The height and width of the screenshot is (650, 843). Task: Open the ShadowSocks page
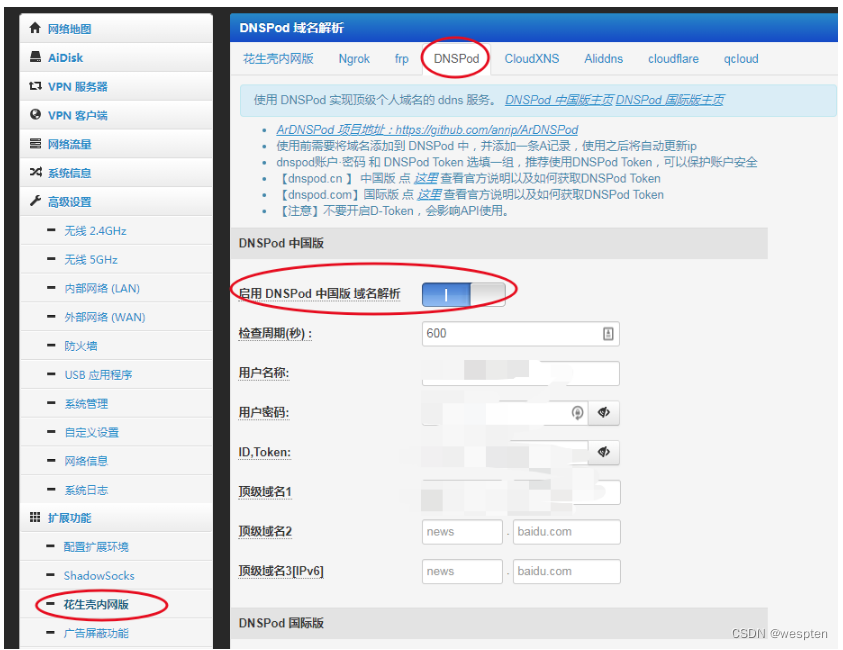(x=99, y=576)
